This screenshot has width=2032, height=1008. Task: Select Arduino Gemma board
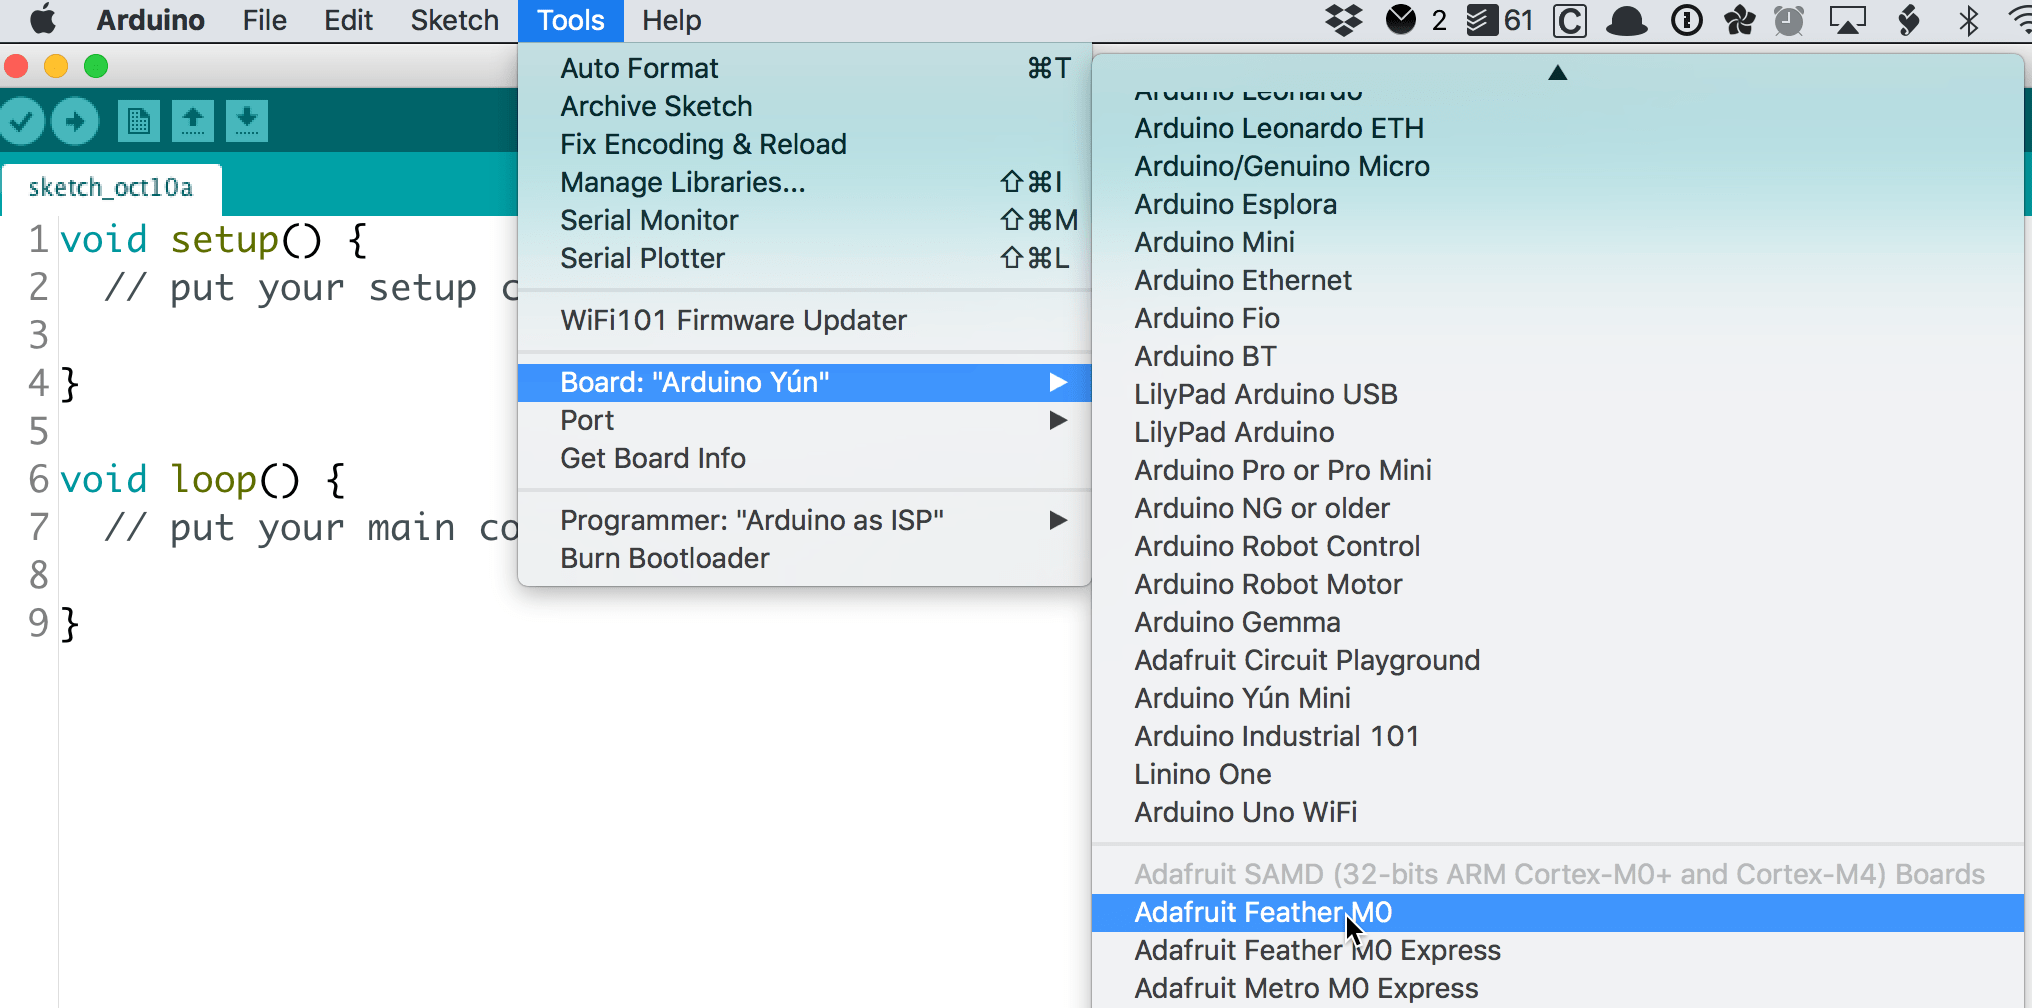(1558, 622)
